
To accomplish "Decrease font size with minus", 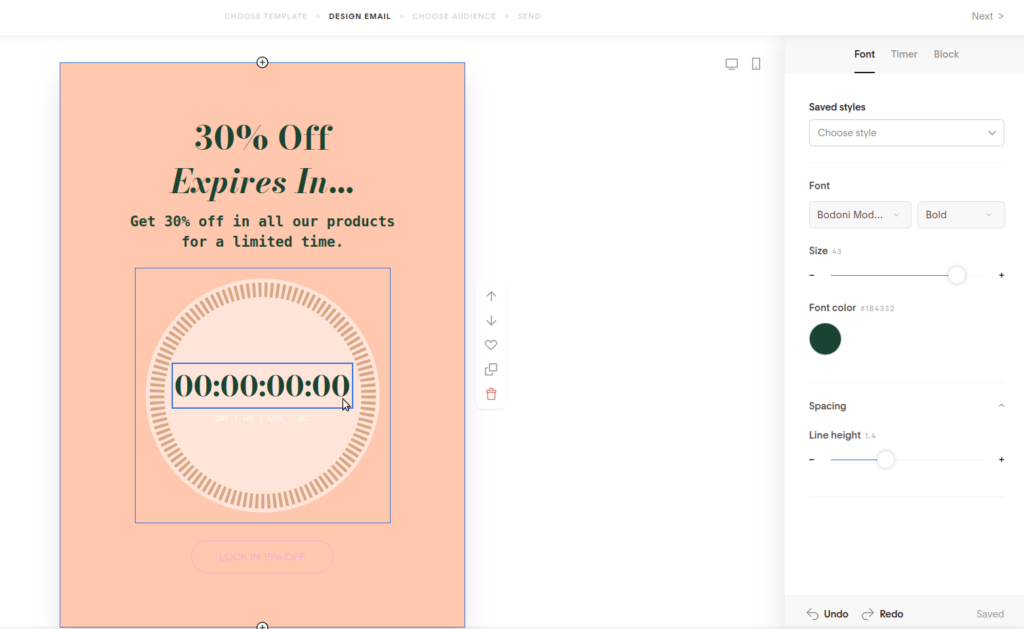I will point(812,276).
